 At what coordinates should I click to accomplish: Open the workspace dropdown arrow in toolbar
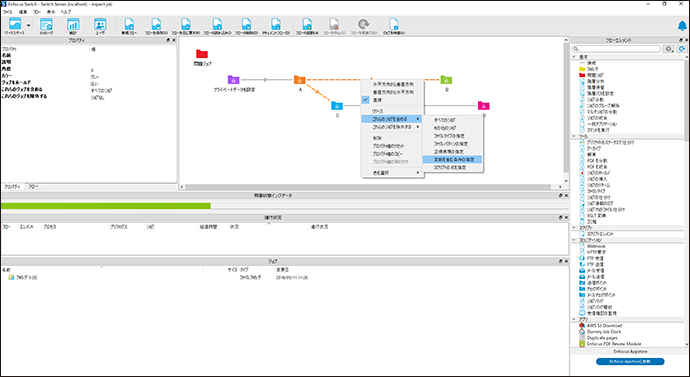pyautogui.click(x=29, y=26)
